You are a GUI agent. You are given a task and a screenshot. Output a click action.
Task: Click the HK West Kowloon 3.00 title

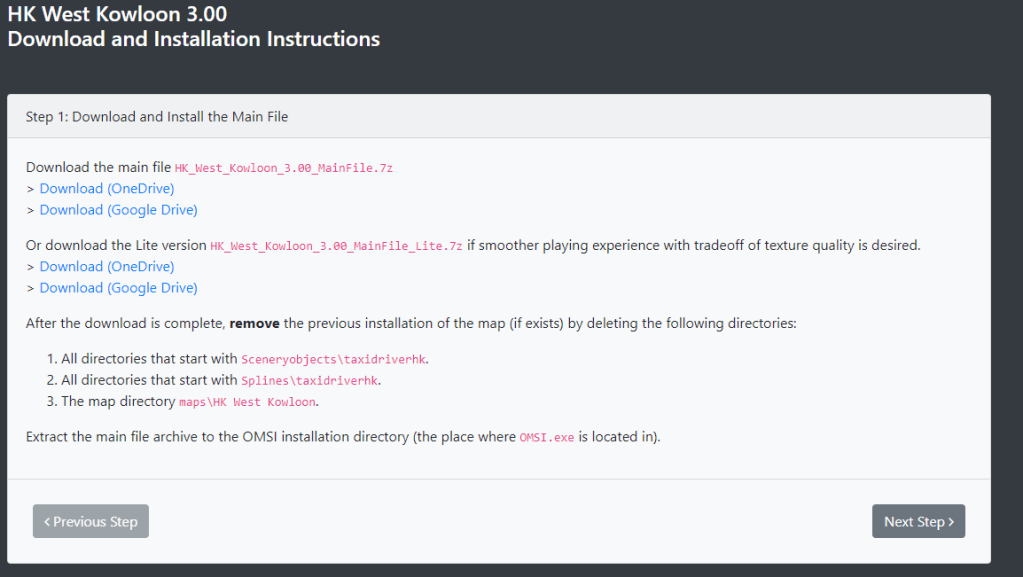click(117, 15)
